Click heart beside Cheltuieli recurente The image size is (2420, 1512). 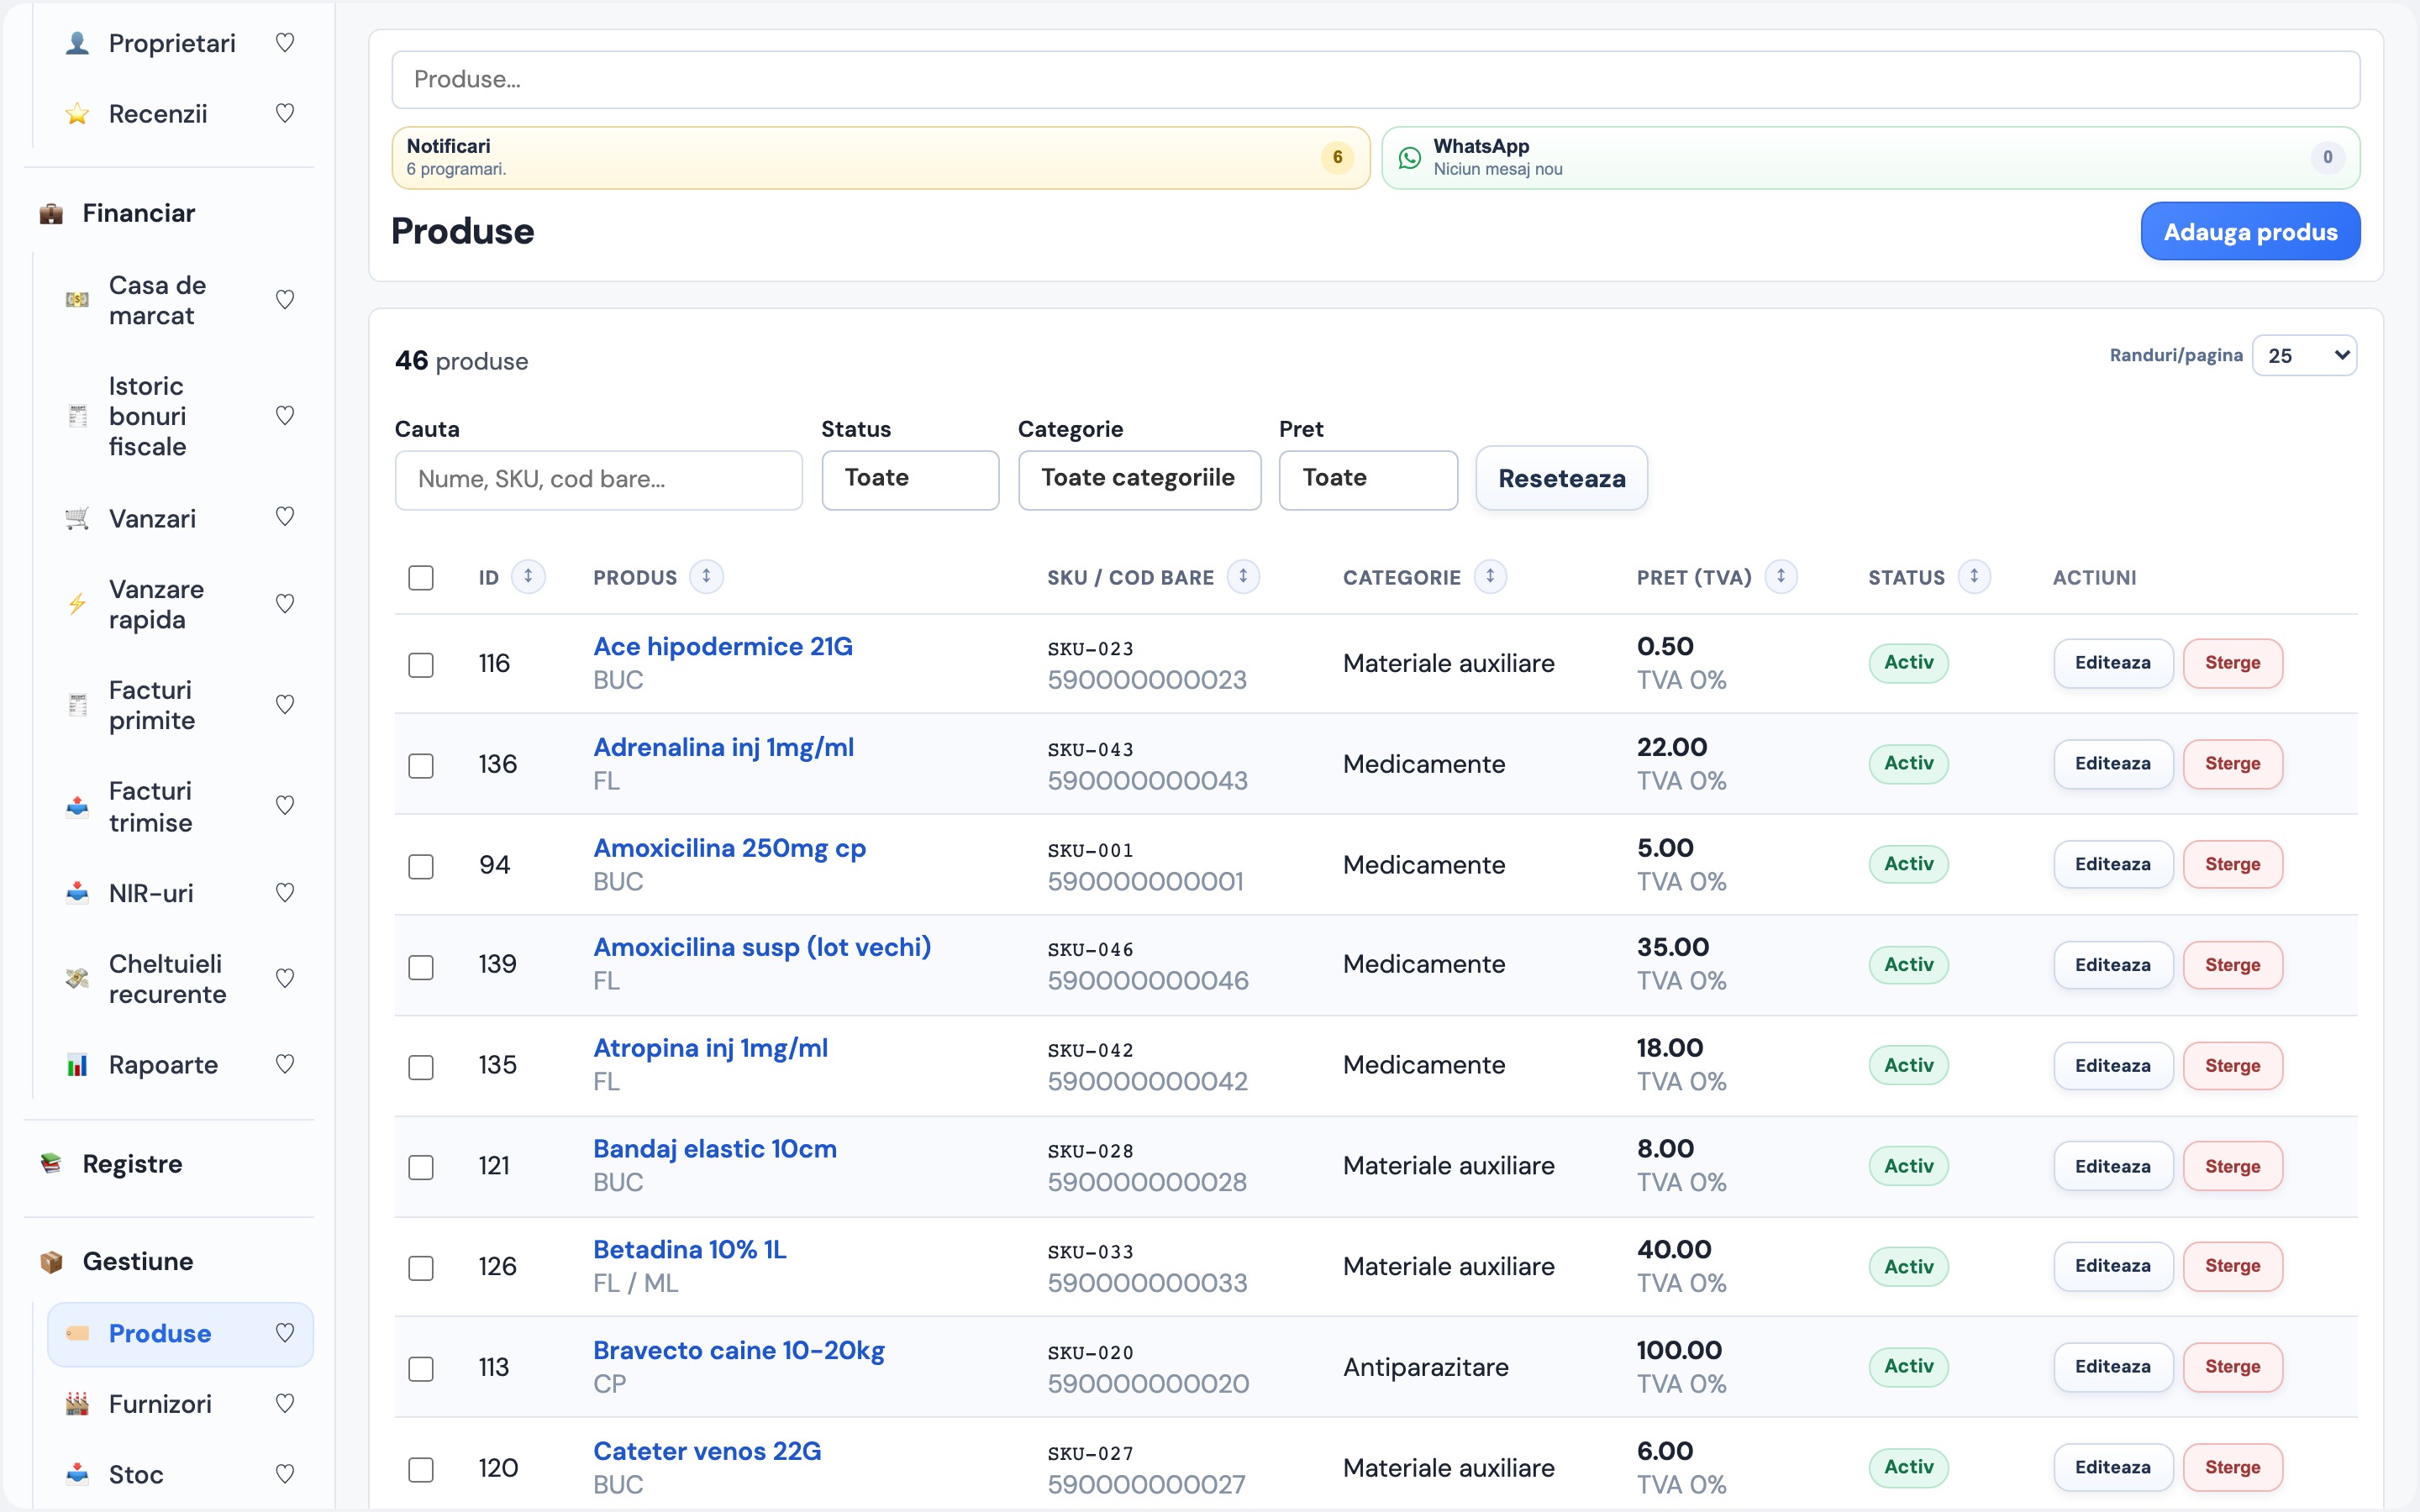click(x=285, y=979)
